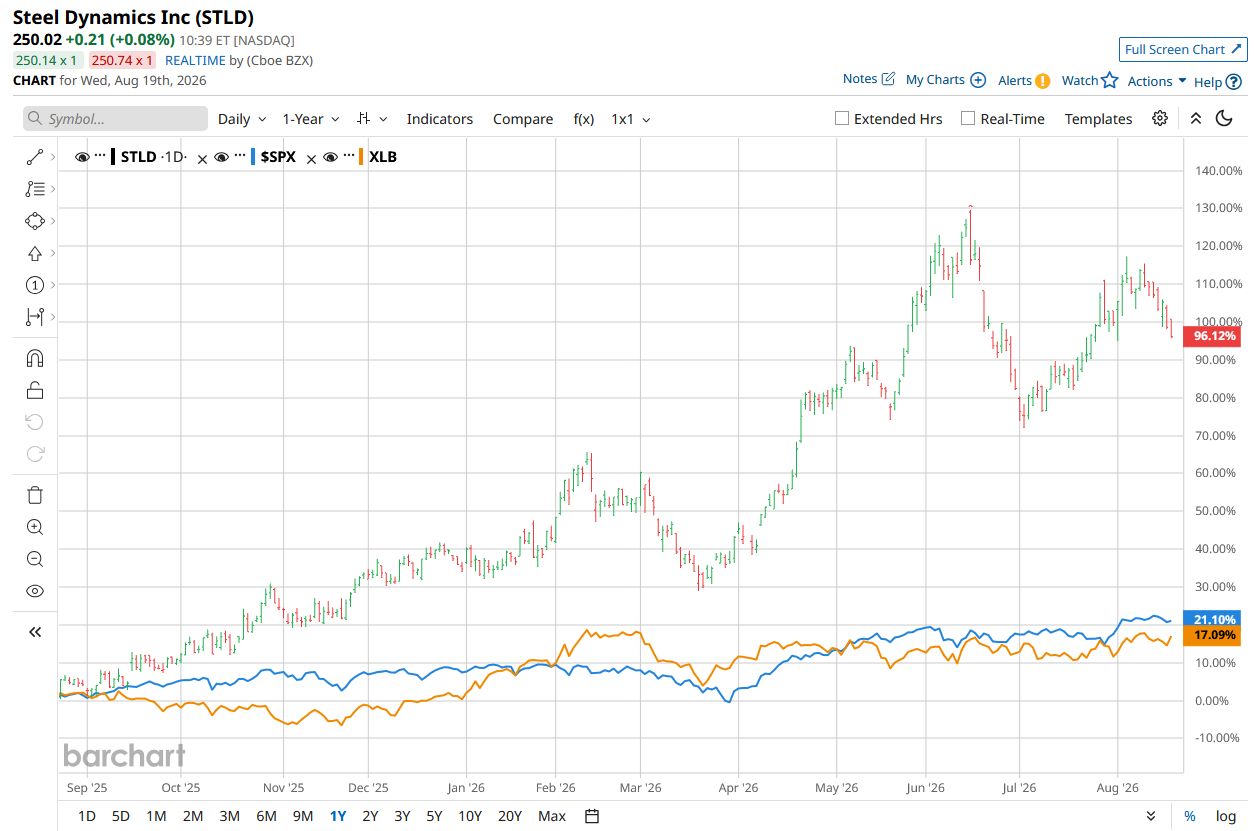Open the 1-Year period dropdown

coord(311,118)
